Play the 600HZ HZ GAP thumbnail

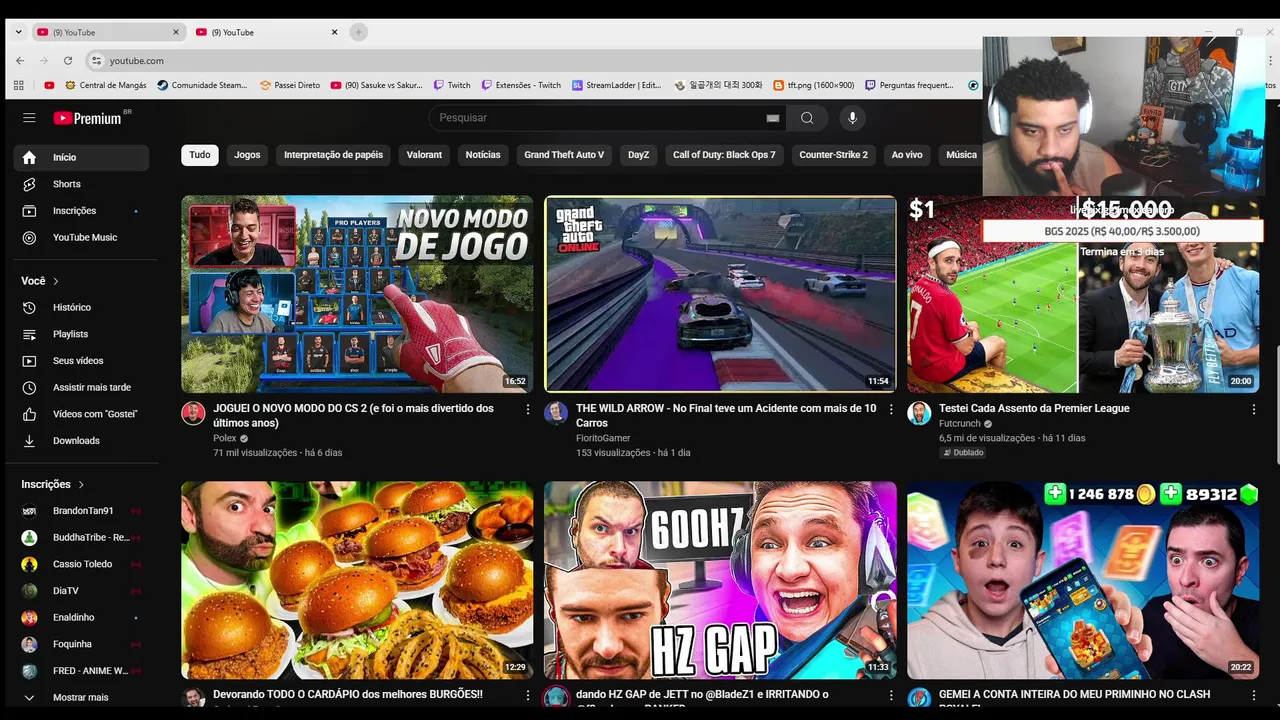coord(720,580)
